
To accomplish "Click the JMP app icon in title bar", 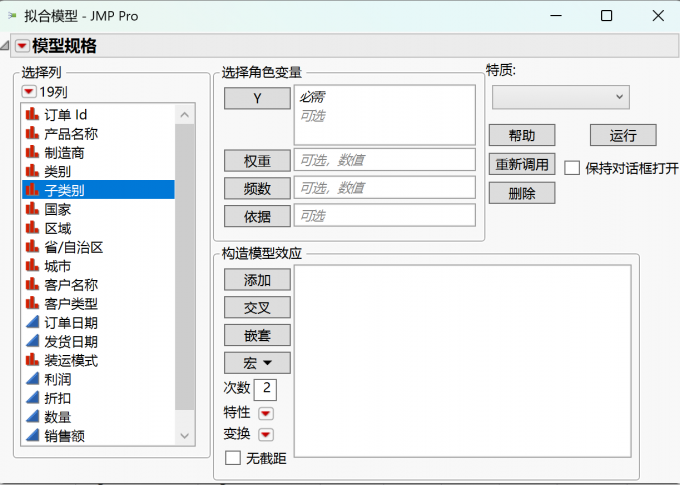I will (x=12, y=16).
